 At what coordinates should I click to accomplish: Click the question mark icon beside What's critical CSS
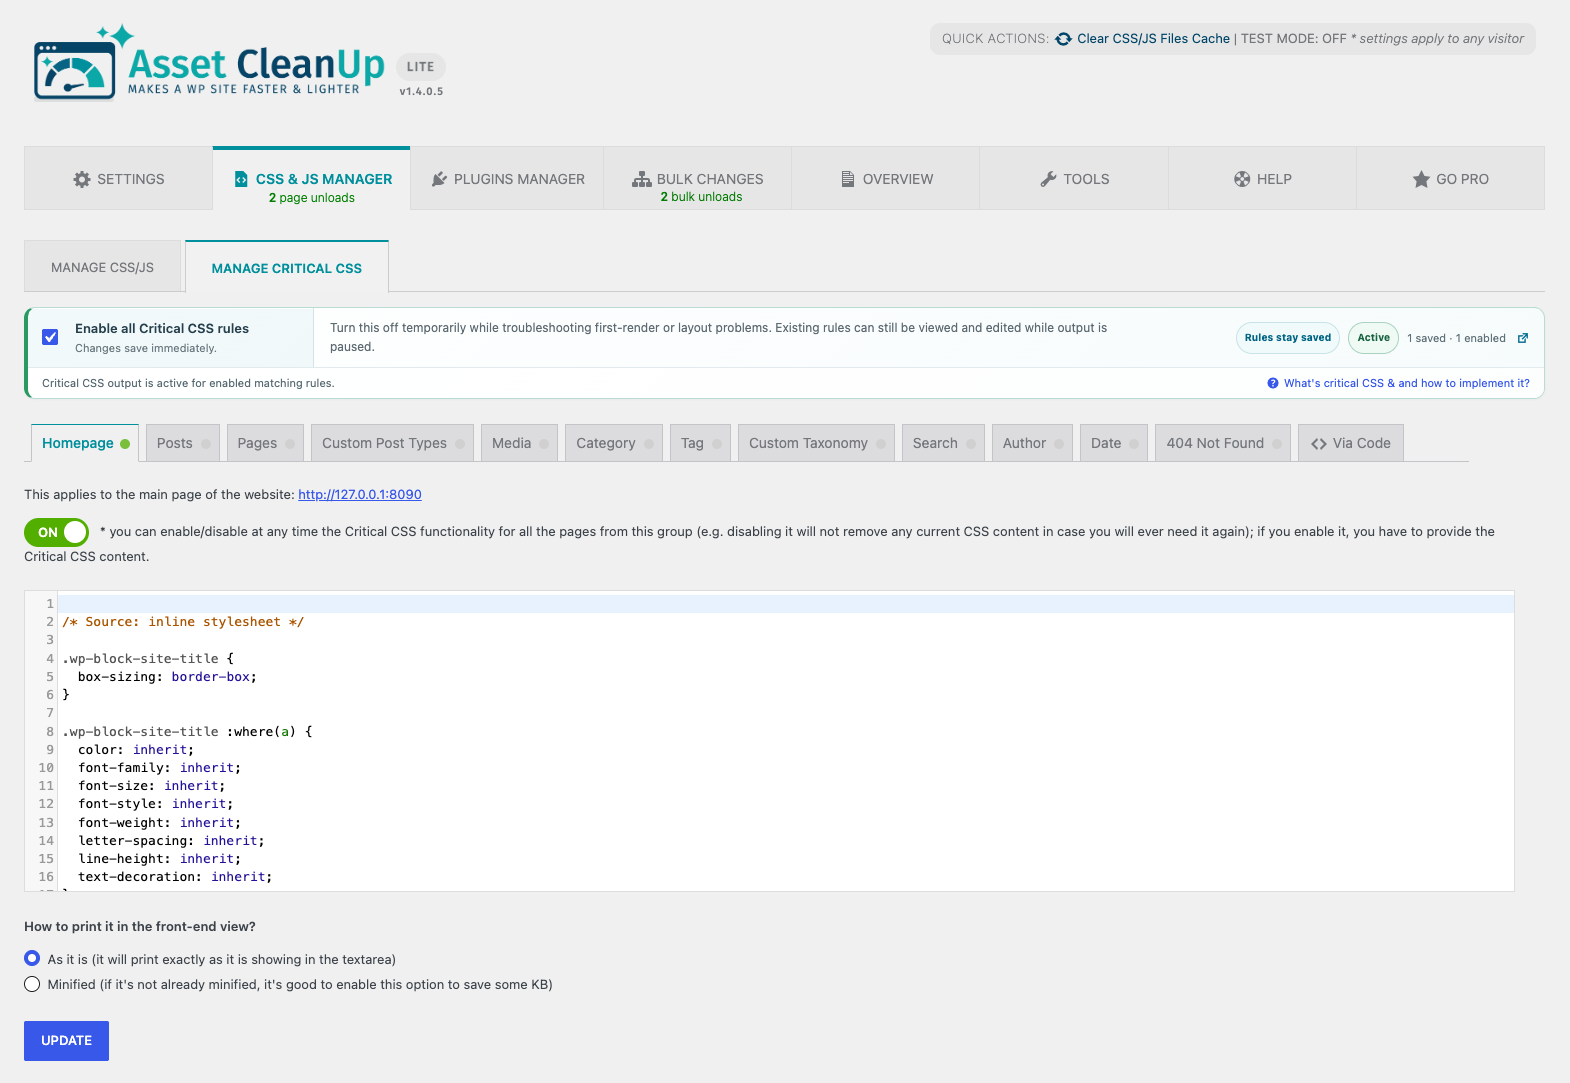pyautogui.click(x=1273, y=383)
